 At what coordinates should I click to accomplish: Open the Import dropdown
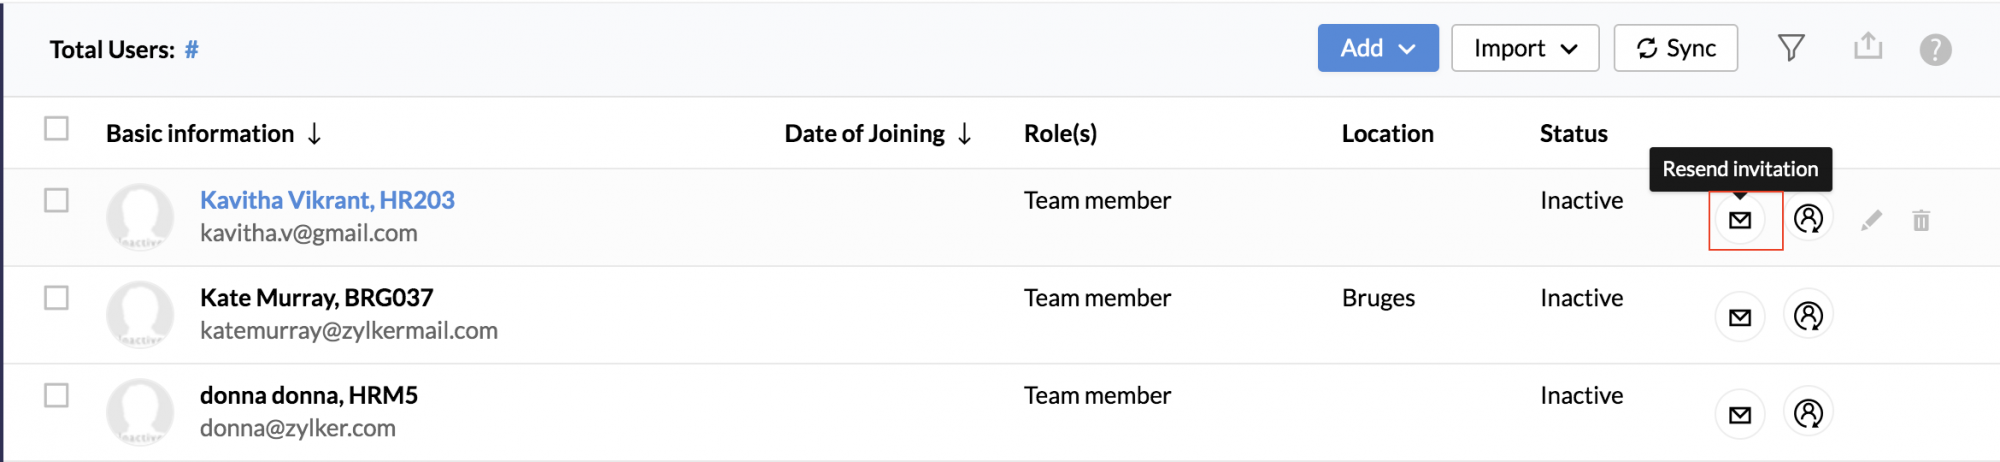click(x=1525, y=48)
